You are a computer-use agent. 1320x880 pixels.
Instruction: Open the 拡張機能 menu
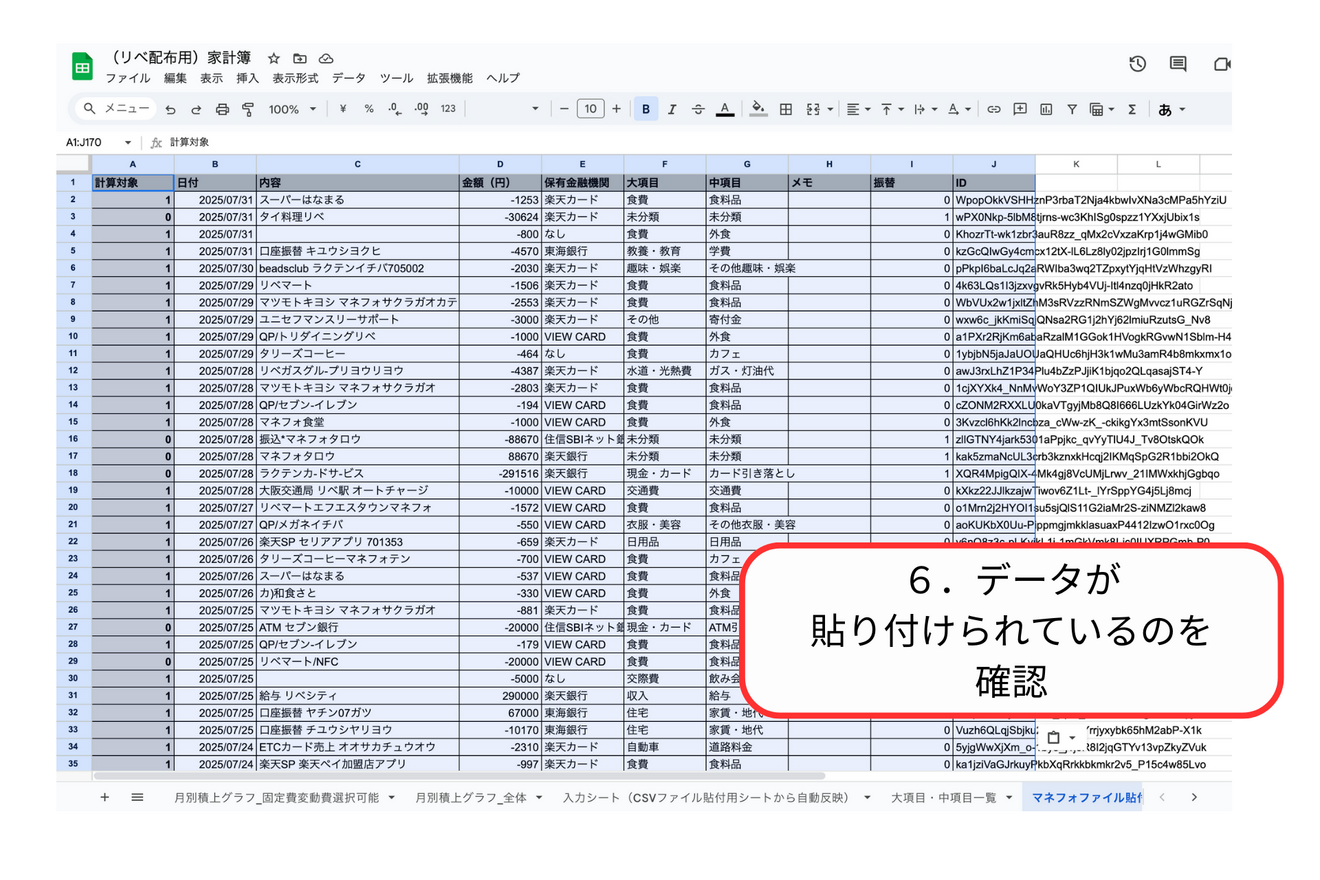pyautogui.click(x=450, y=78)
